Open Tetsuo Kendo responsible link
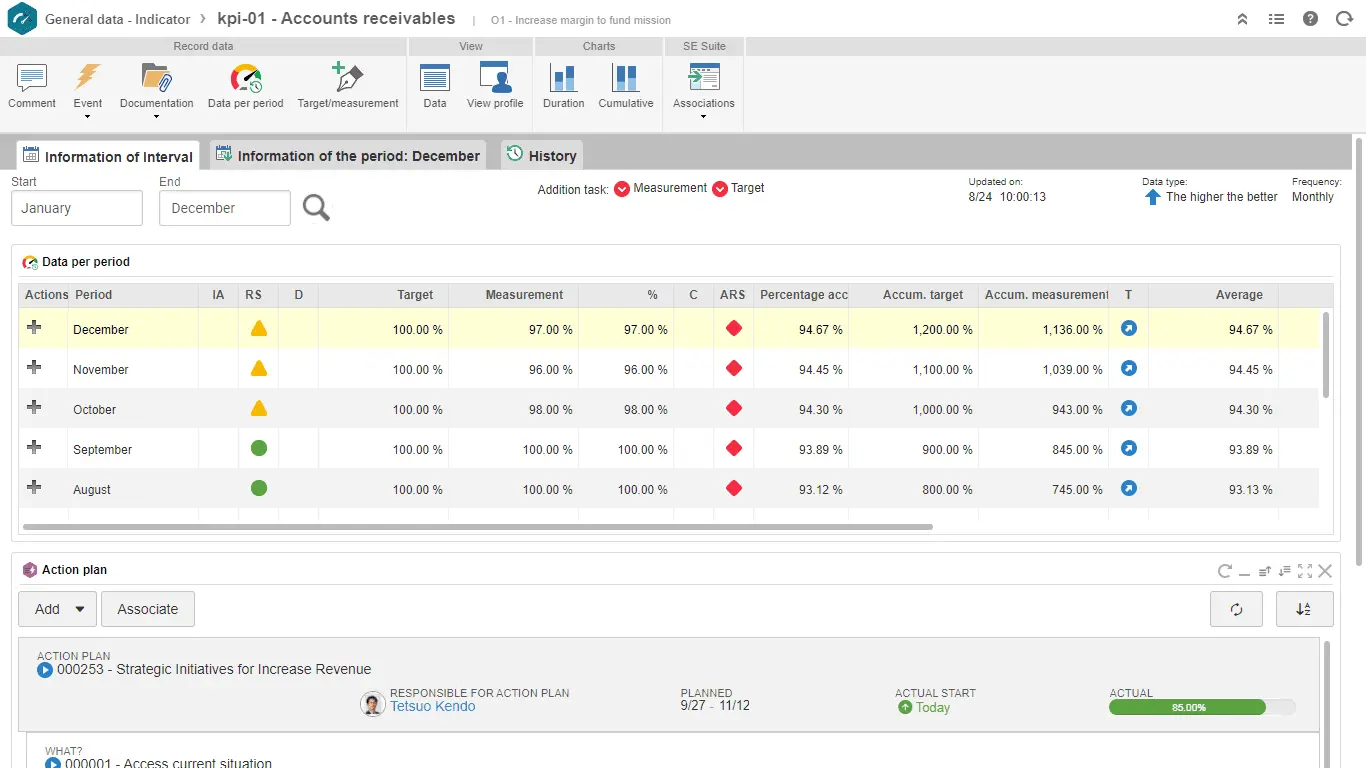The width and height of the screenshot is (1366, 768). coord(432,706)
